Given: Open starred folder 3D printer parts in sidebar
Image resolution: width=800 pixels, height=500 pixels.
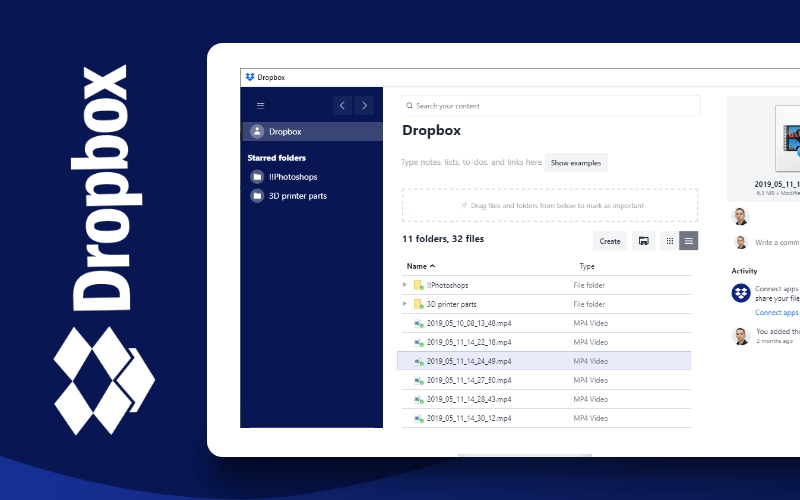Looking at the screenshot, I should pos(289,196).
